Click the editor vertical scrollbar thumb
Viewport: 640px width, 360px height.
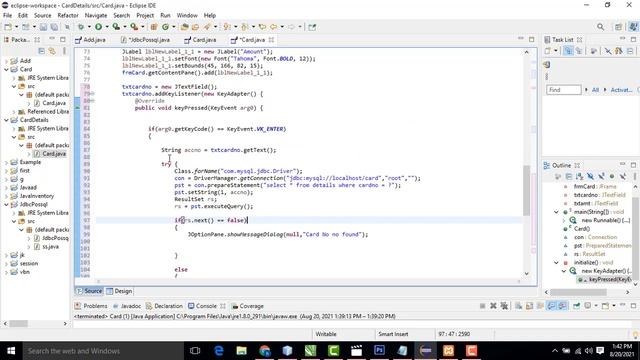pos(526,190)
